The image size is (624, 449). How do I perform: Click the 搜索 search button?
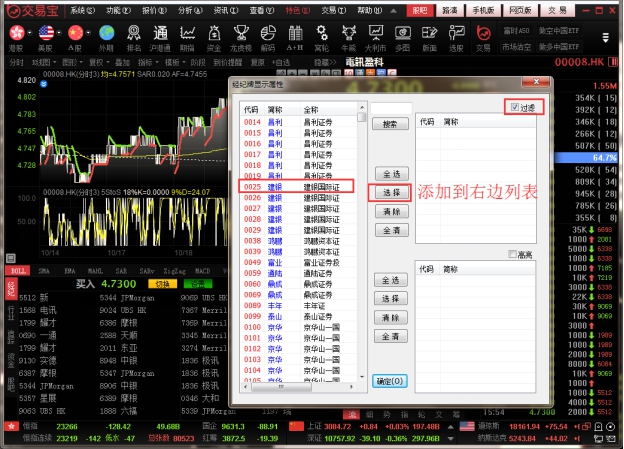pyautogui.click(x=390, y=125)
